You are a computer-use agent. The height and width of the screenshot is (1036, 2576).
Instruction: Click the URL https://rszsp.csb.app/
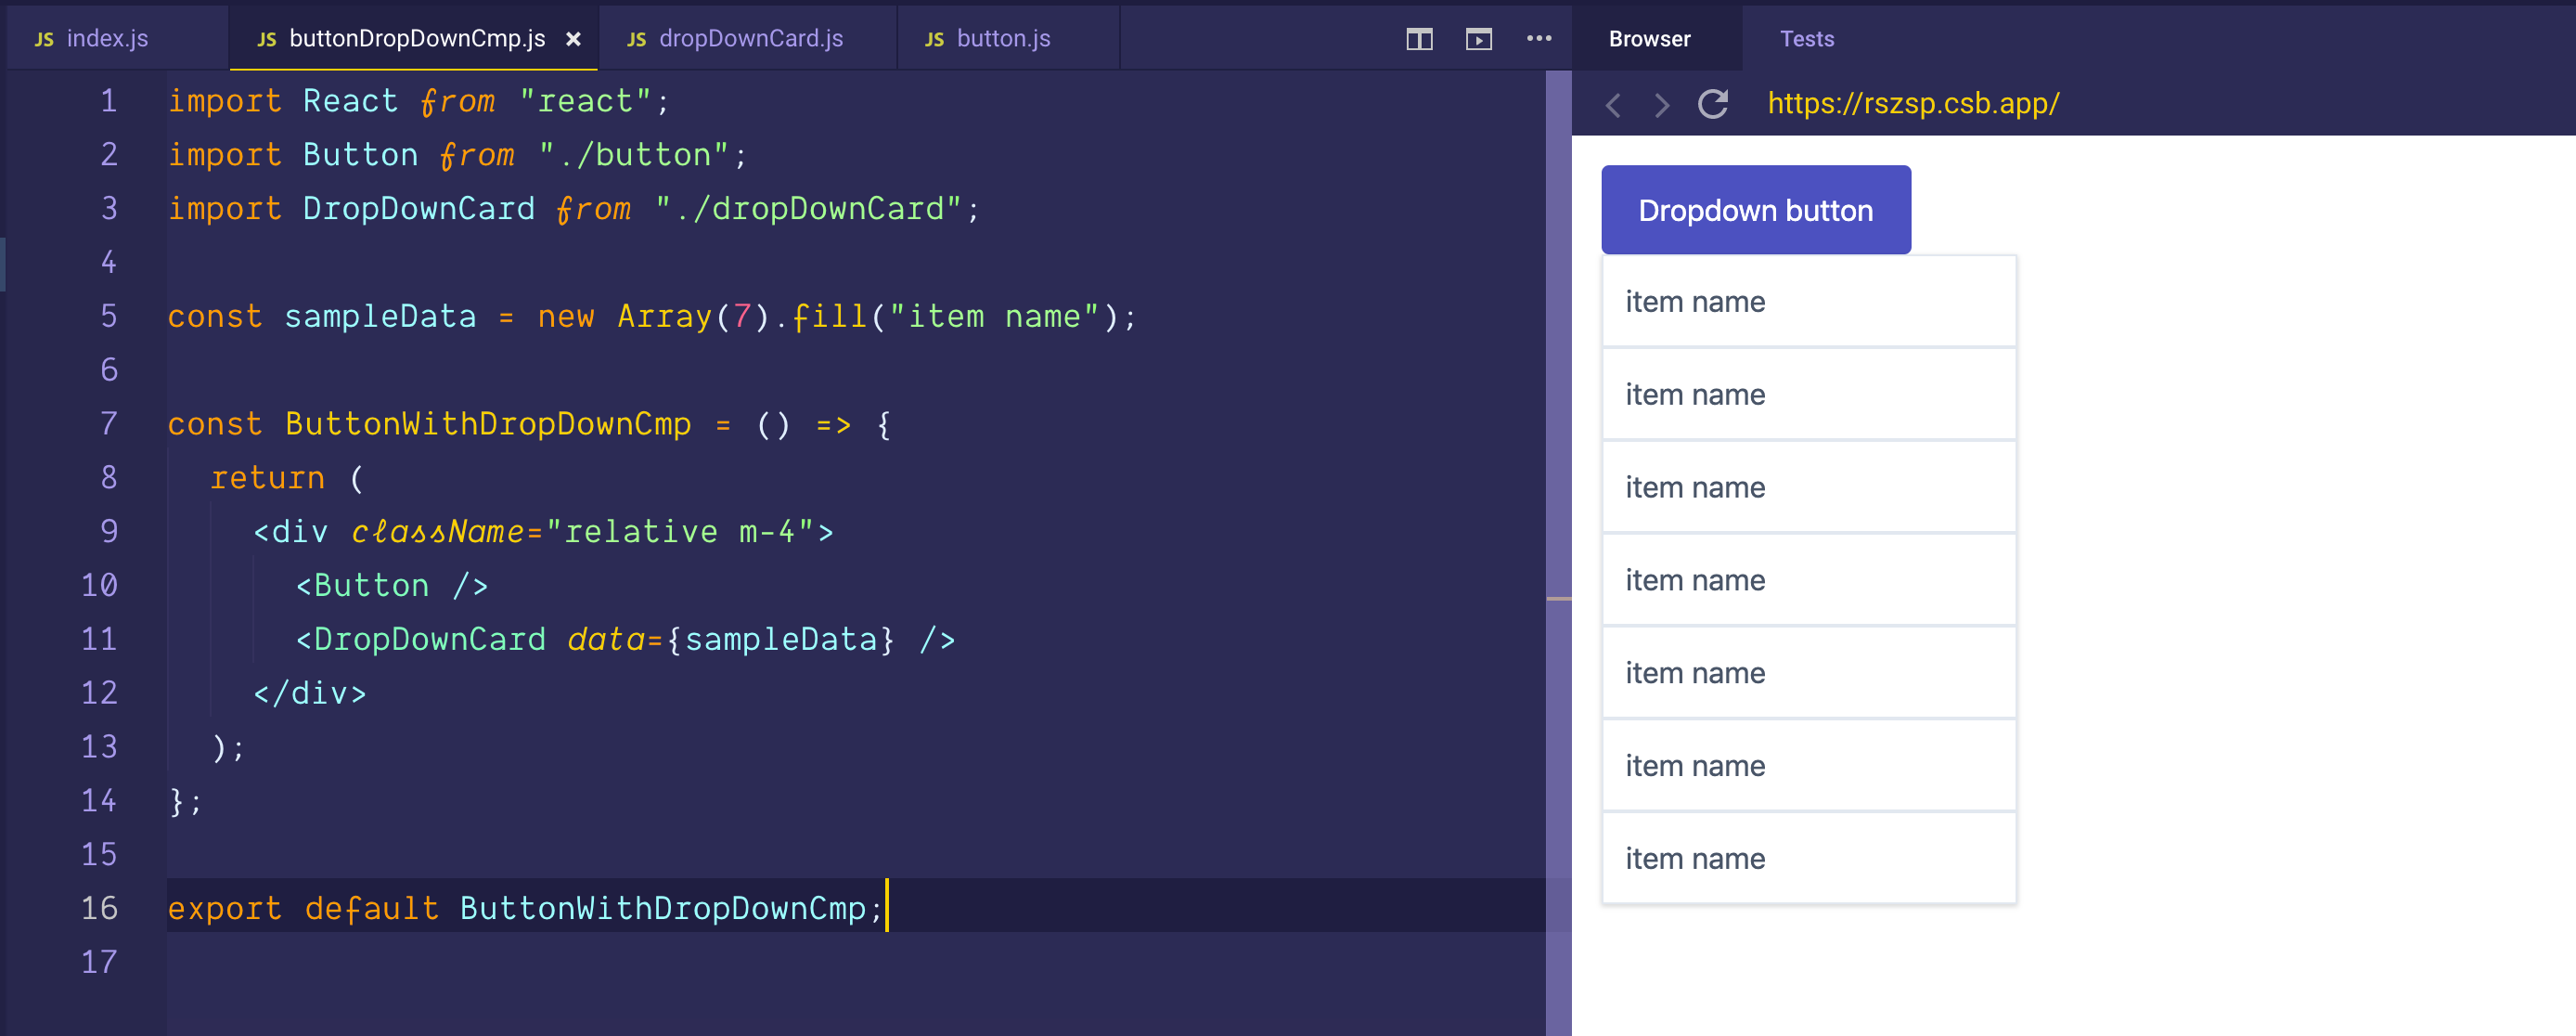(1913, 103)
